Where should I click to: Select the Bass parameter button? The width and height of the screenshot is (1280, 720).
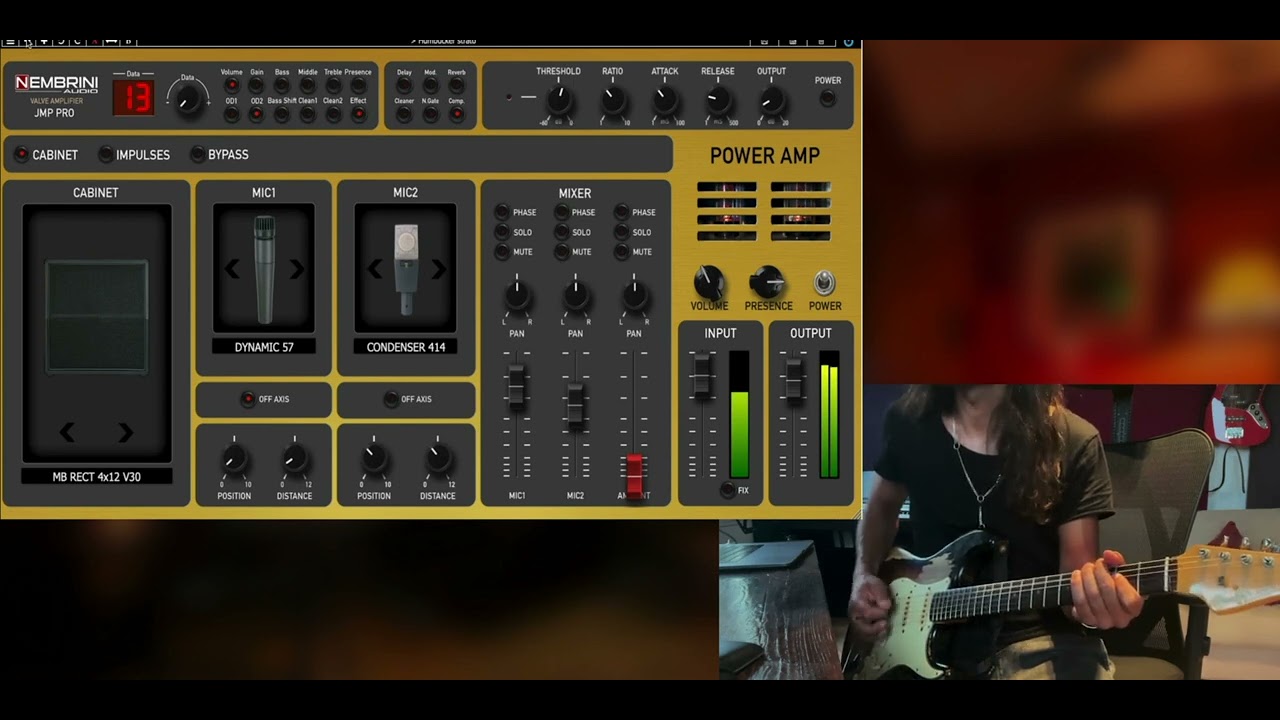click(282, 86)
